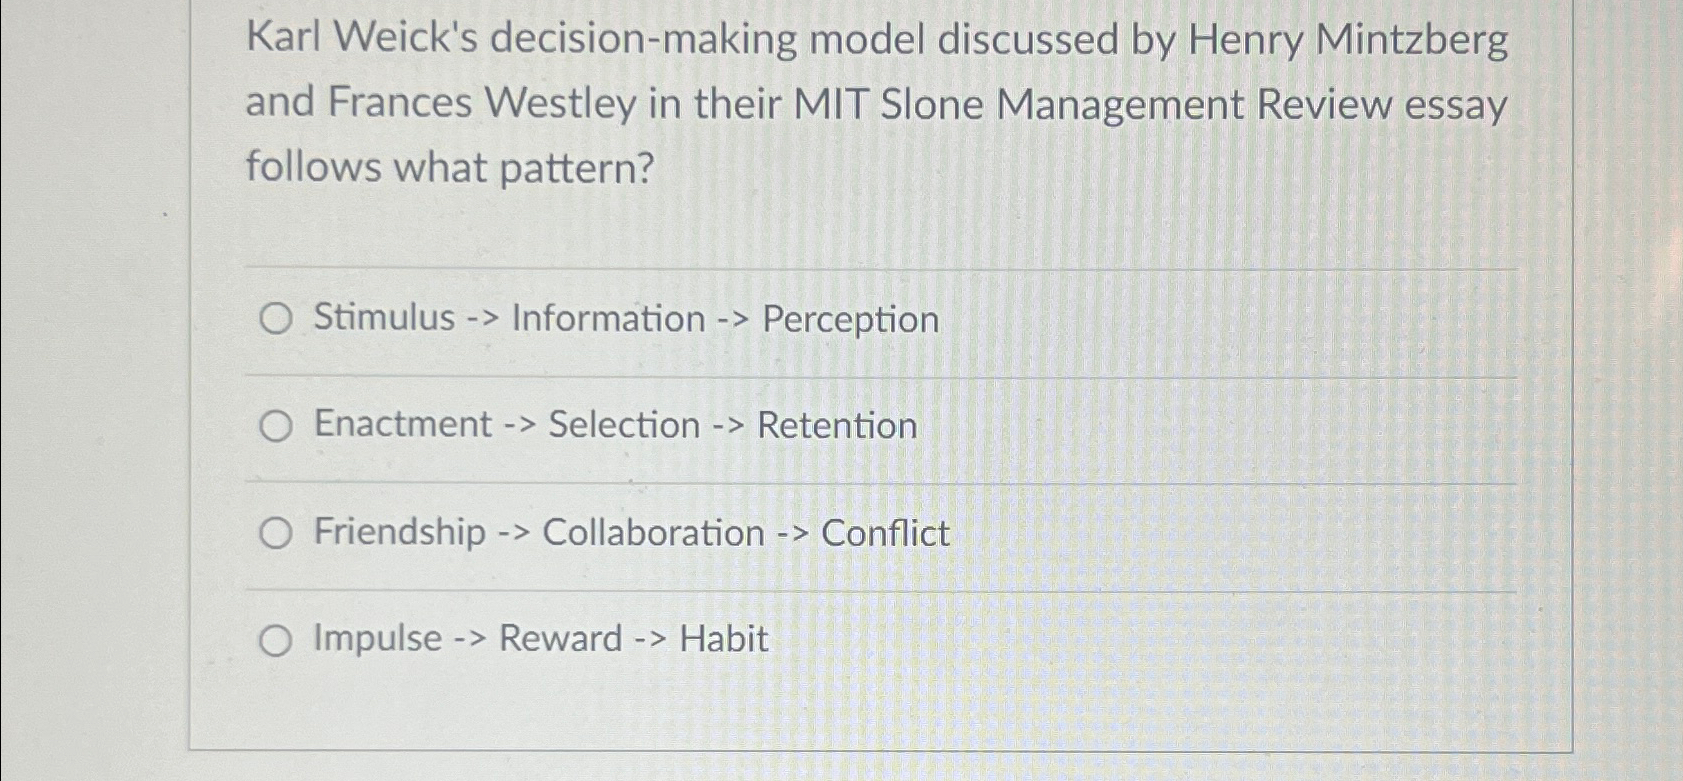Image resolution: width=1683 pixels, height=781 pixels.
Task: Select the 'Stimulus -> Information -> Perception' radio button
Action: tap(275, 319)
